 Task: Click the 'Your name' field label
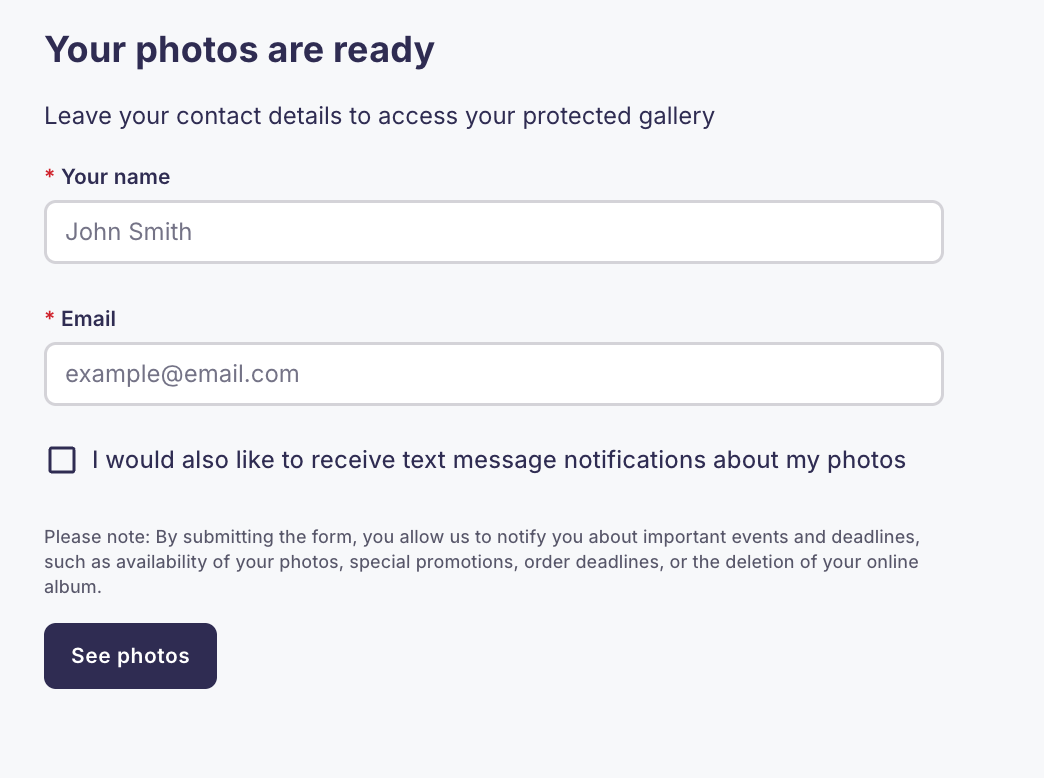click(115, 177)
